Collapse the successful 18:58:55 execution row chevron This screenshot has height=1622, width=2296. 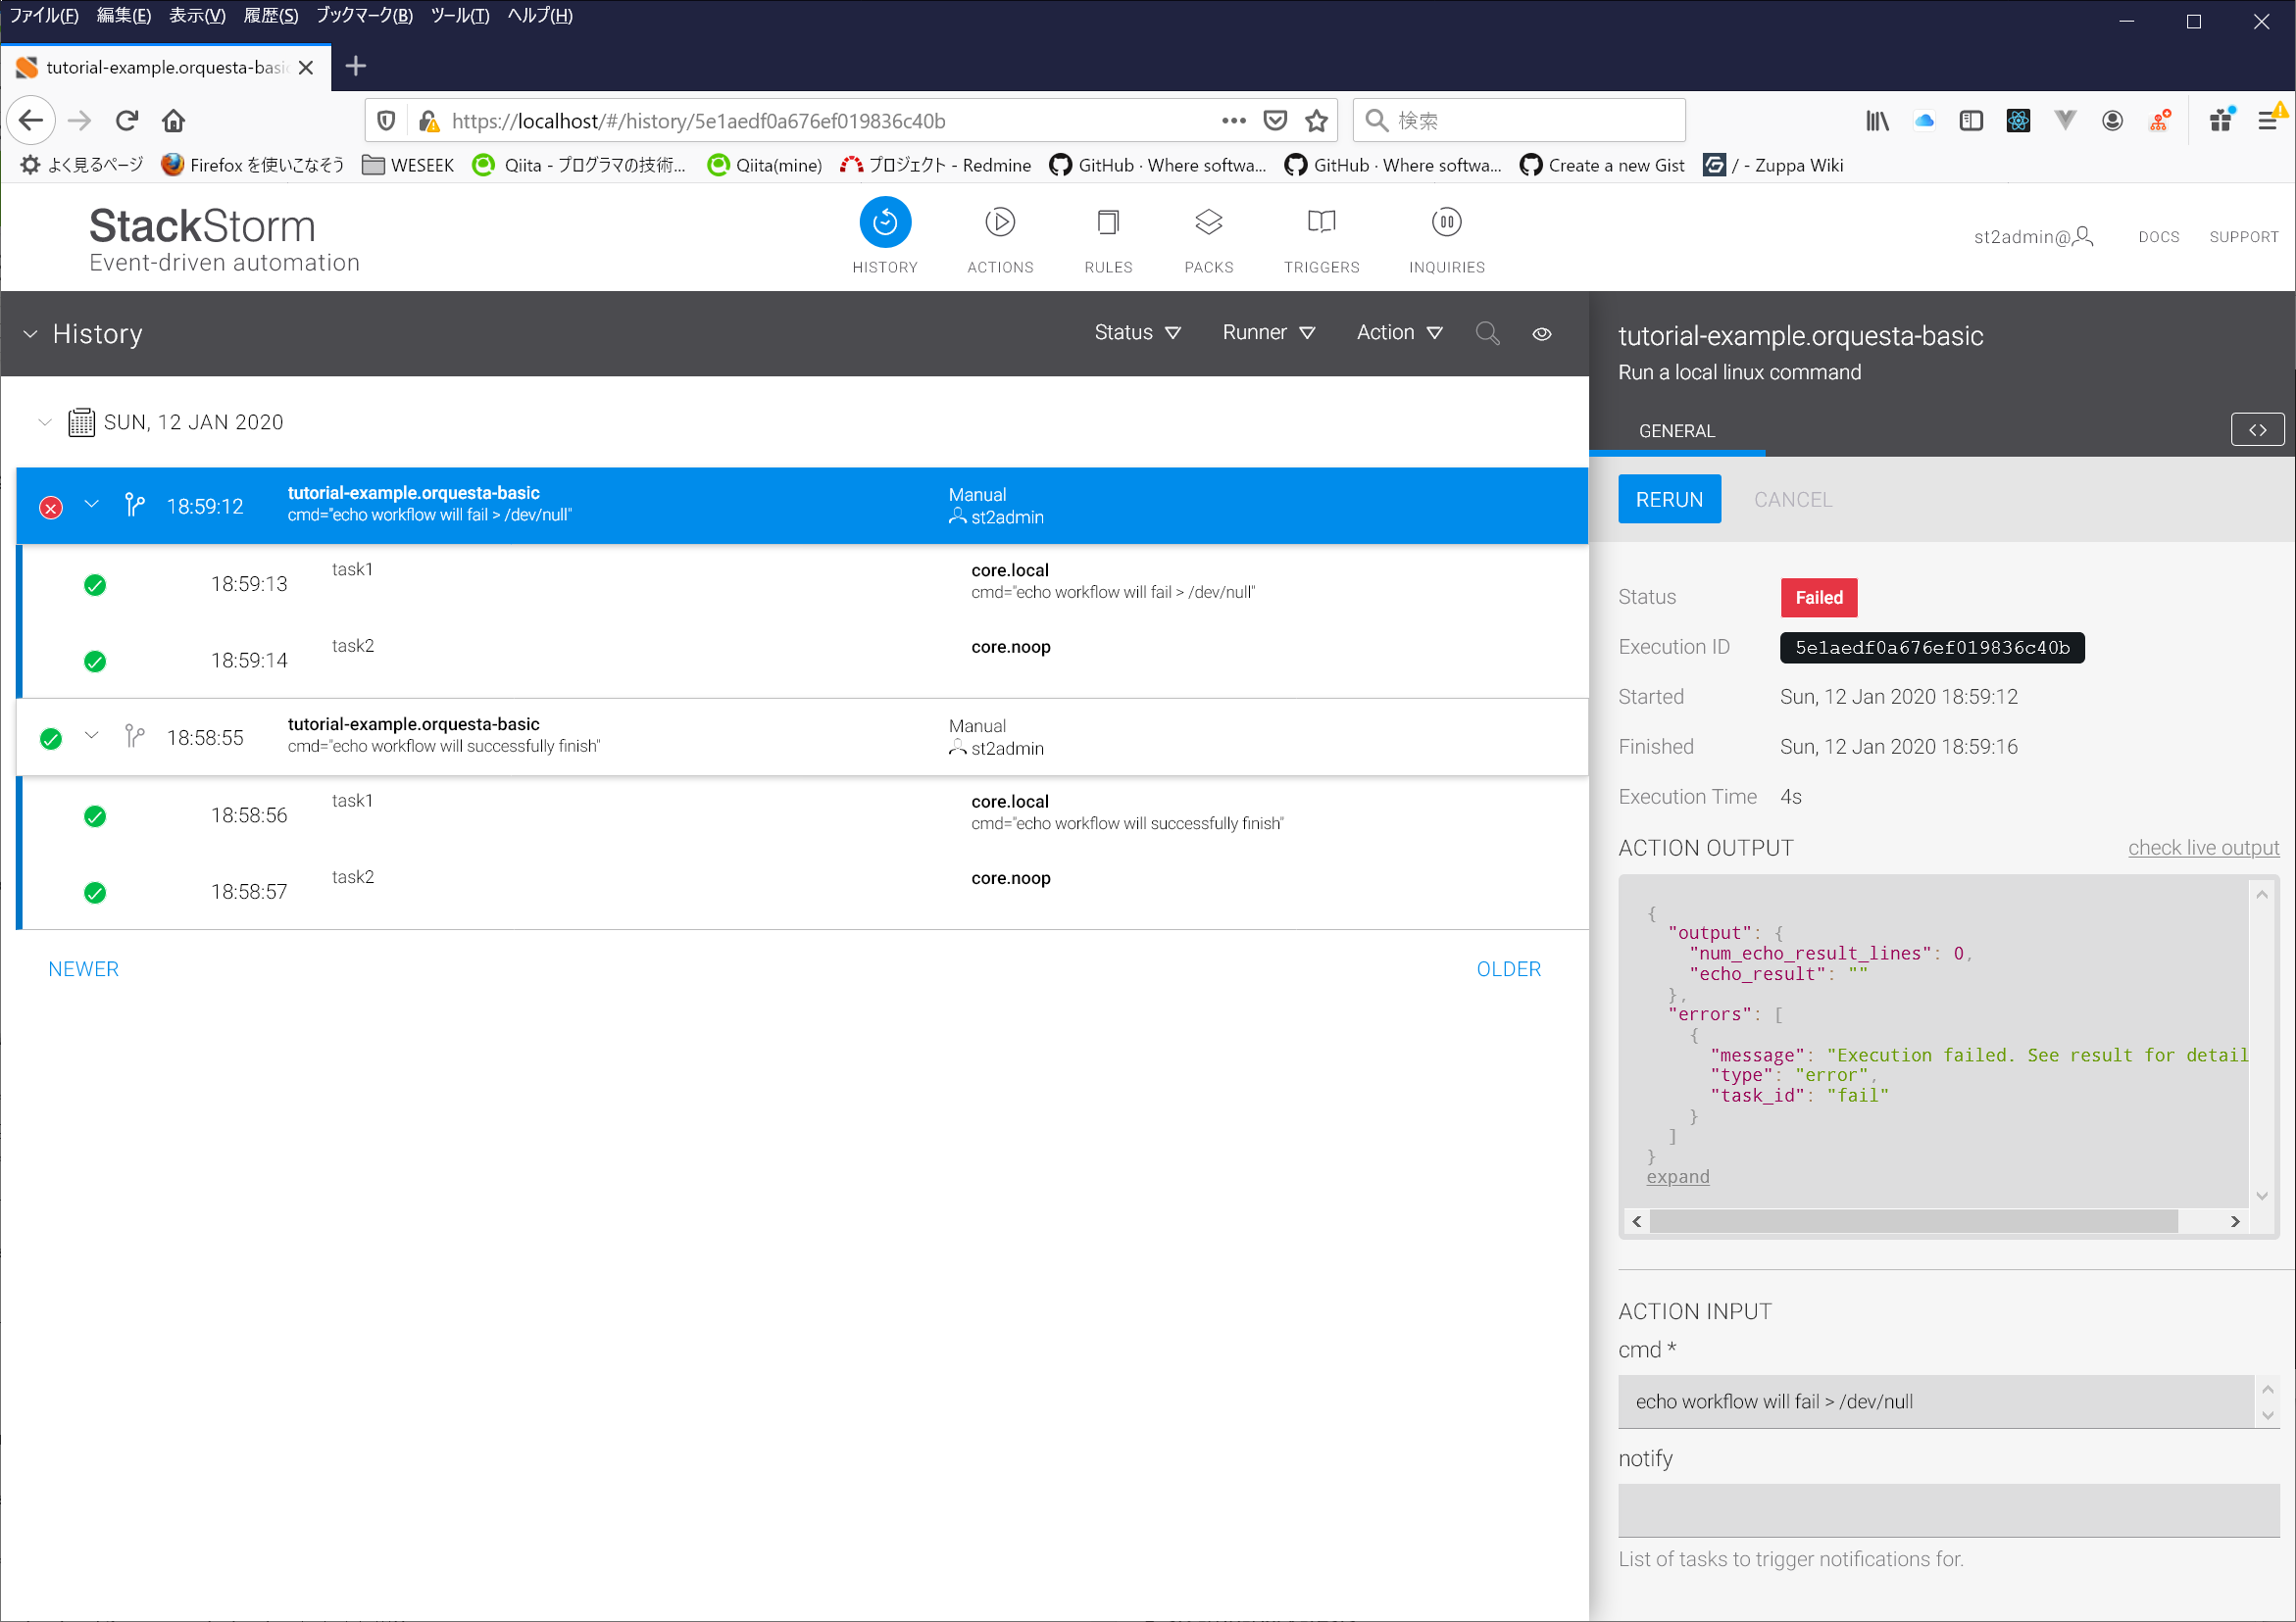coord(92,736)
